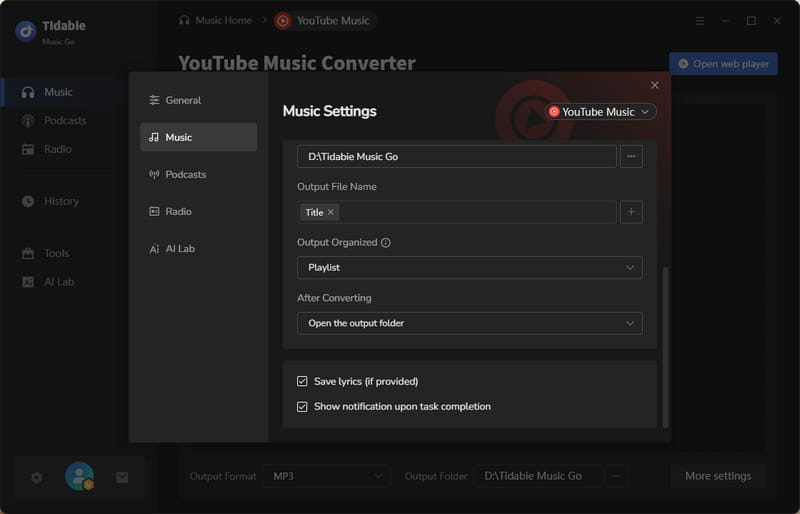Viewport: 800px width, 514px height.
Task: Open the General settings tab
Action: (x=198, y=100)
